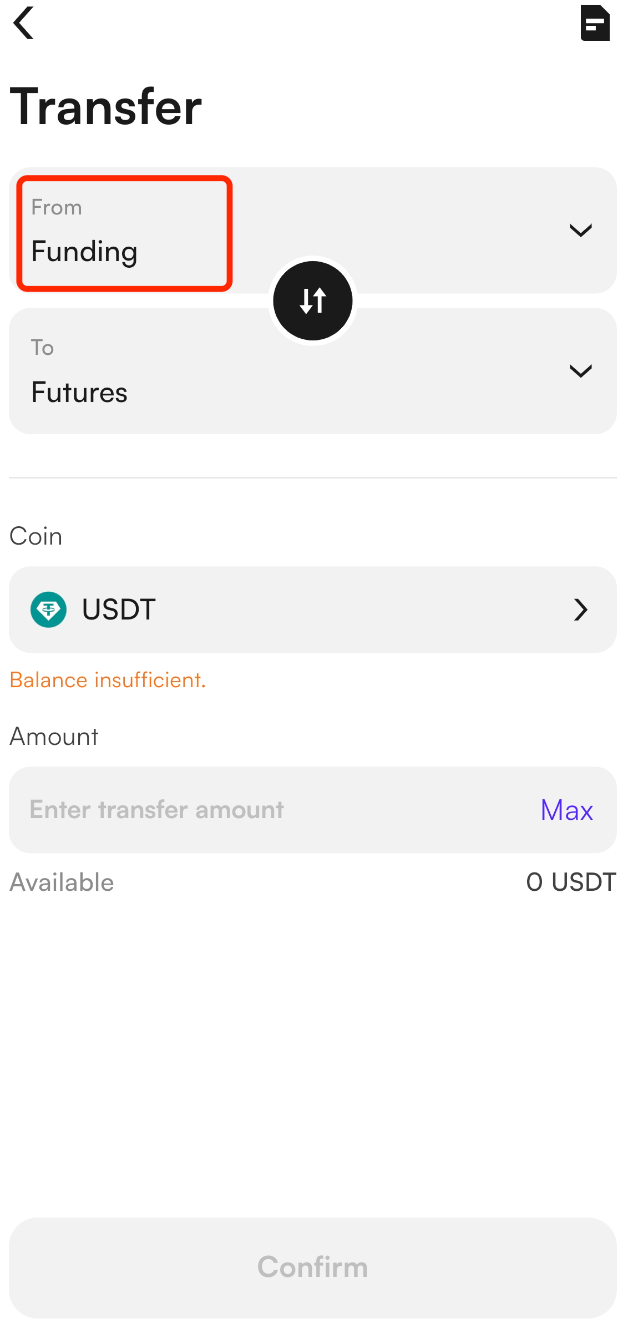Select the Funding account value
Viewport: 624px width, 1340px height.
pos(84,251)
